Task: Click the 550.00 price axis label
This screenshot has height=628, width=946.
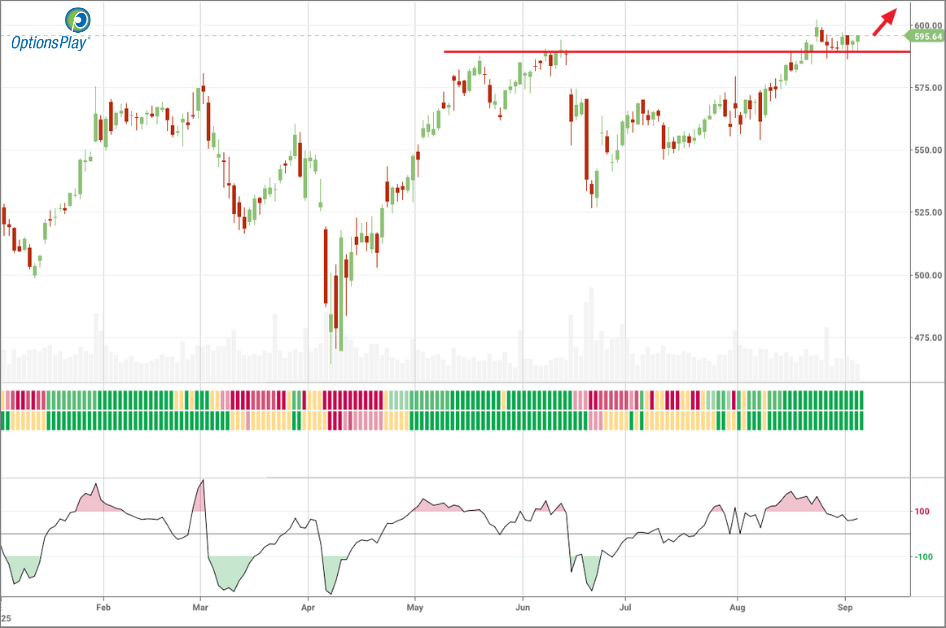Action: tap(928, 150)
